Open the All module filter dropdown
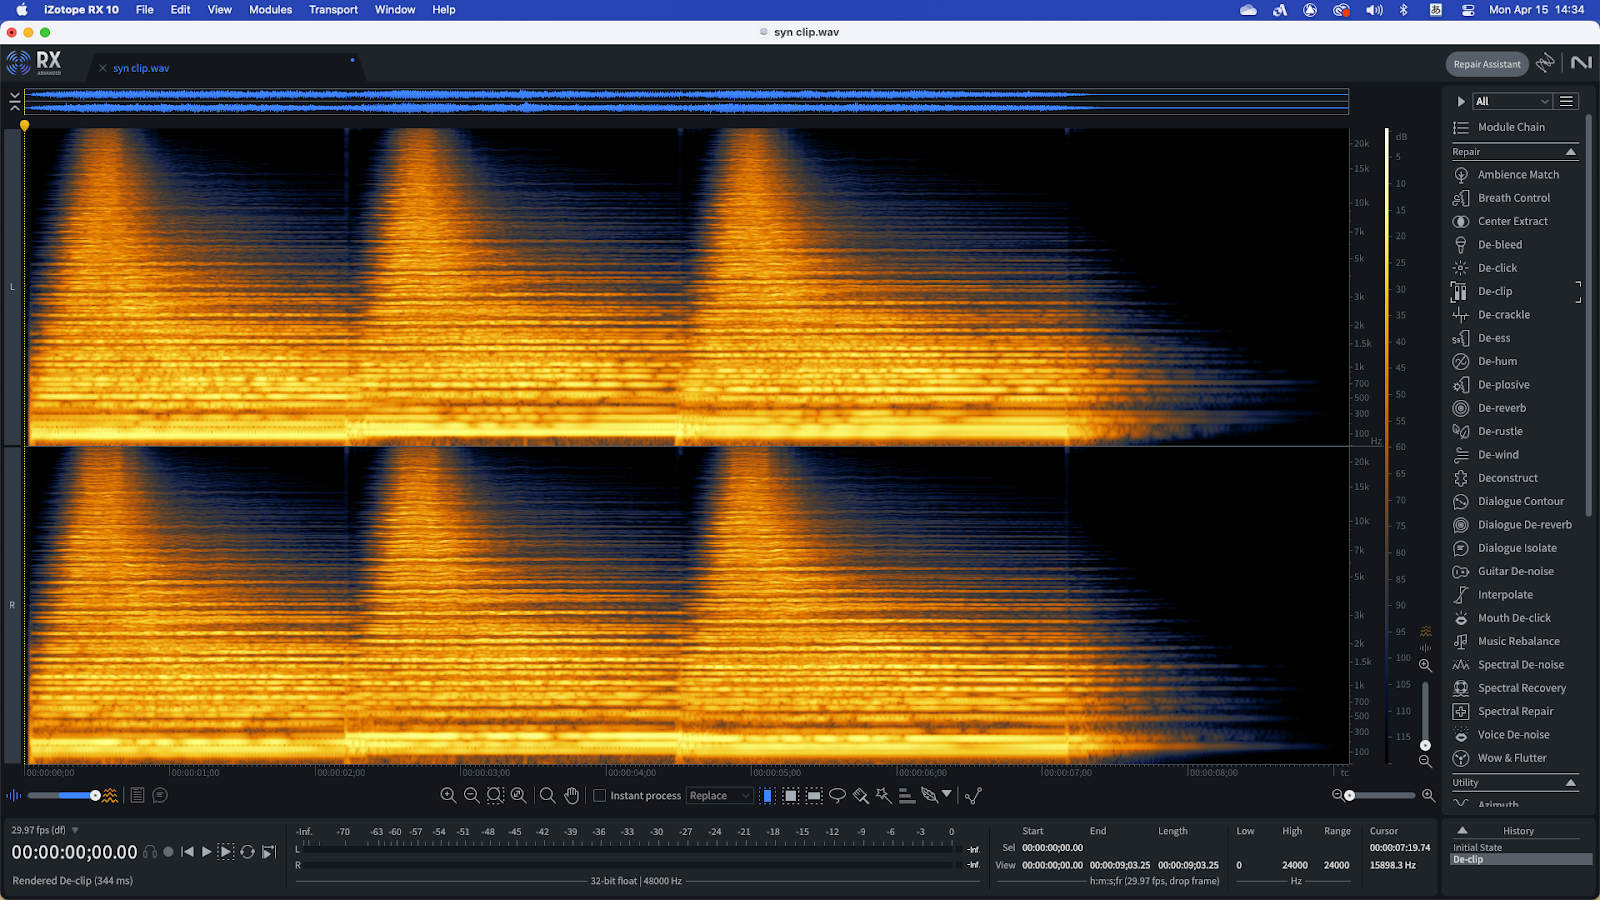This screenshot has height=900, width=1600. [x=1512, y=101]
